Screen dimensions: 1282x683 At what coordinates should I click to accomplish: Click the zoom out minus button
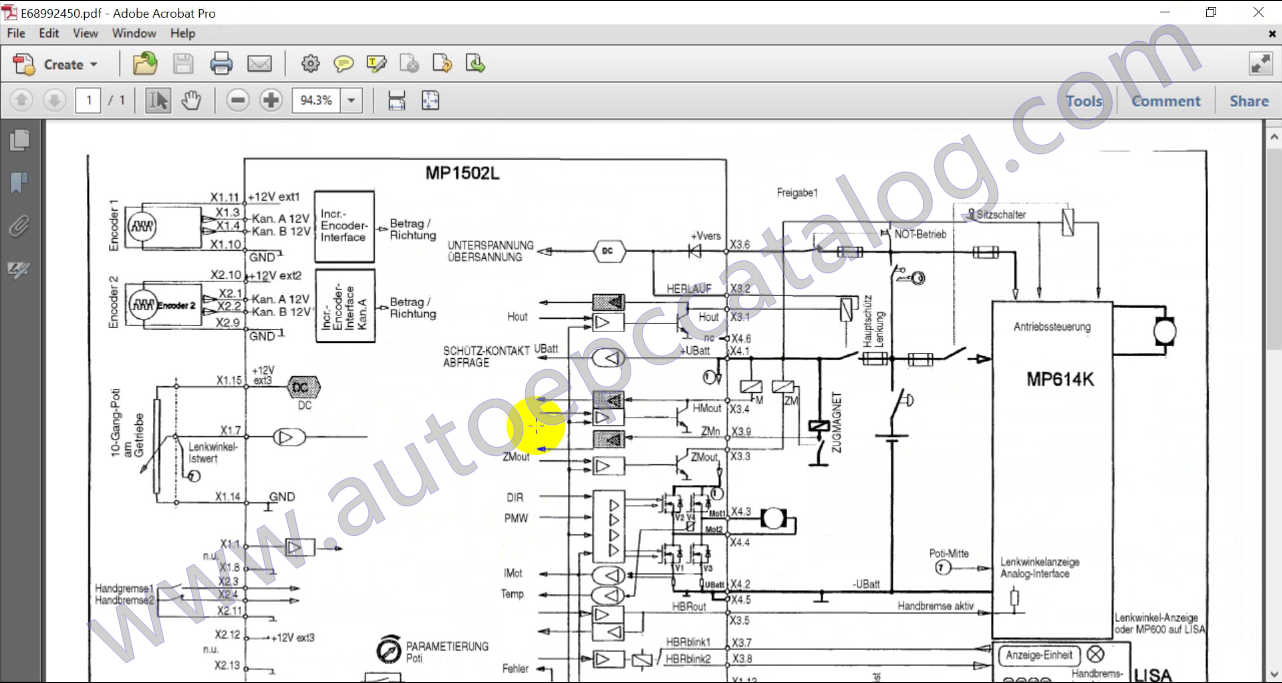[x=237, y=100]
